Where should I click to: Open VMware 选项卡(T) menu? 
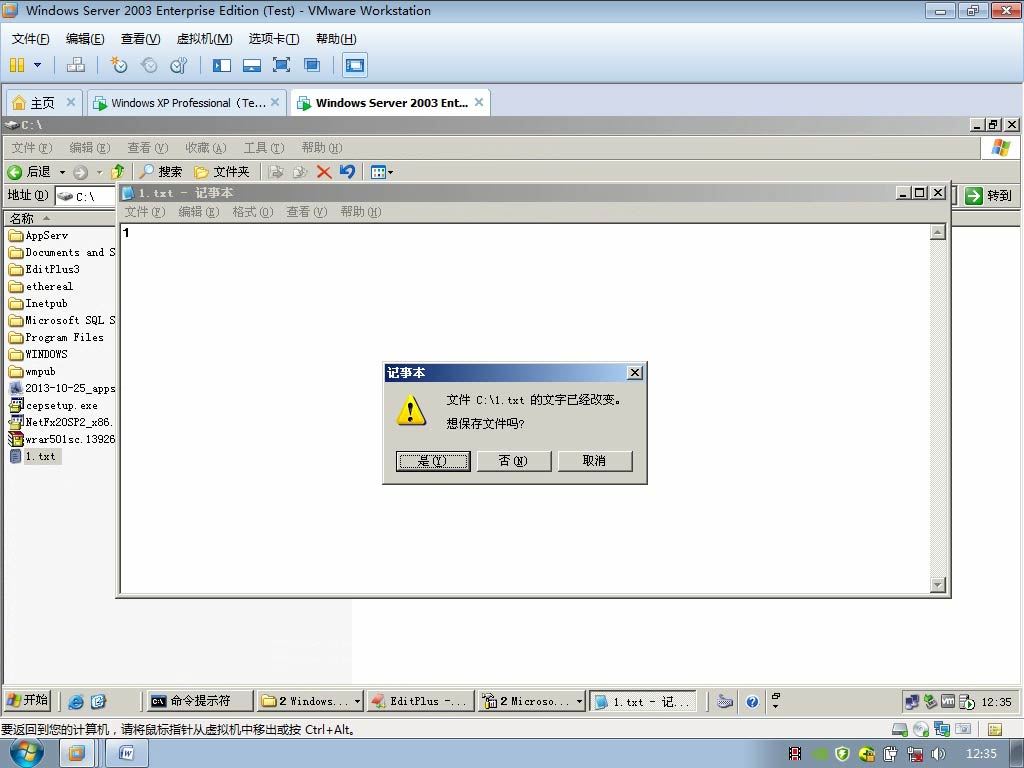click(x=274, y=39)
